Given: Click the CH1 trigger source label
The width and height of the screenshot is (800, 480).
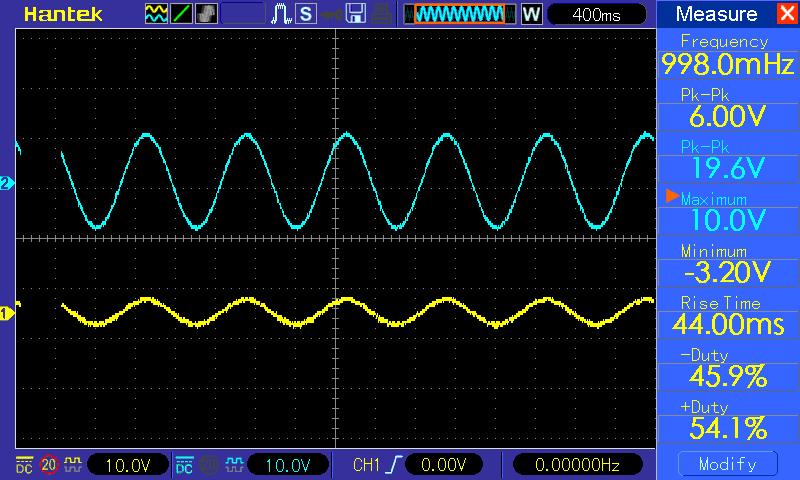Looking at the screenshot, I should [x=366, y=465].
